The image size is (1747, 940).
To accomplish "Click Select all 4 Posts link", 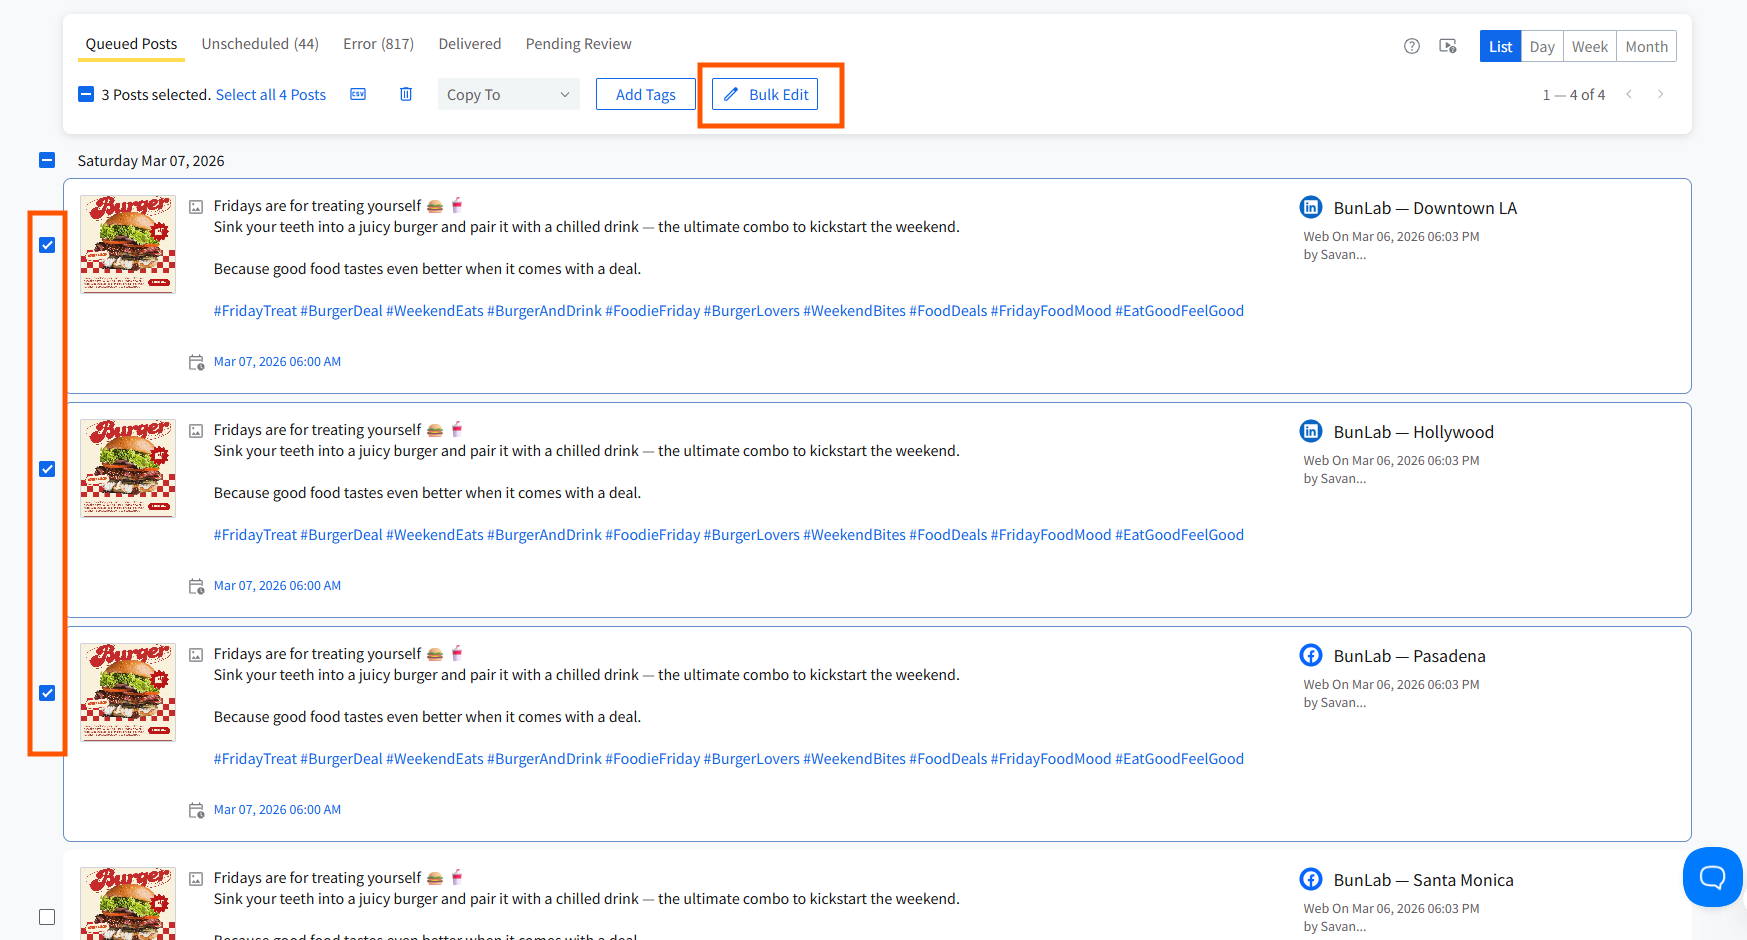I will [271, 94].
